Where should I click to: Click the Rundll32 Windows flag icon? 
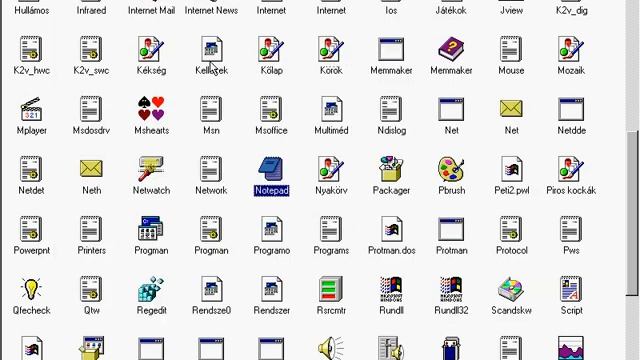tap(451, 289)
